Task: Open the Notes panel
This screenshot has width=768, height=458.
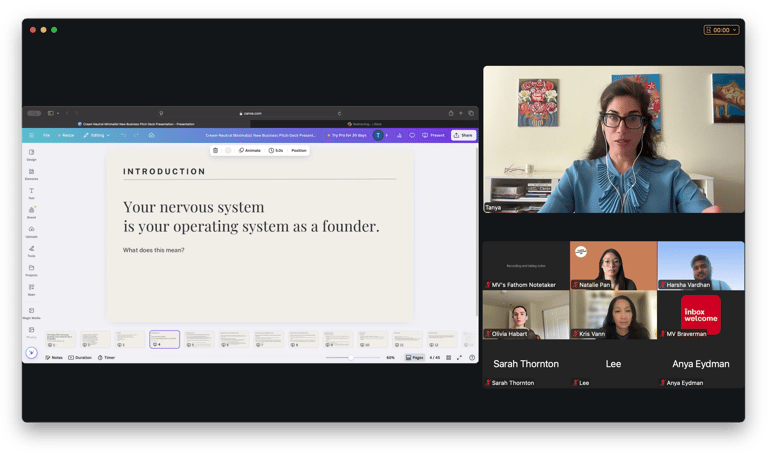Action: pos(54,358)
